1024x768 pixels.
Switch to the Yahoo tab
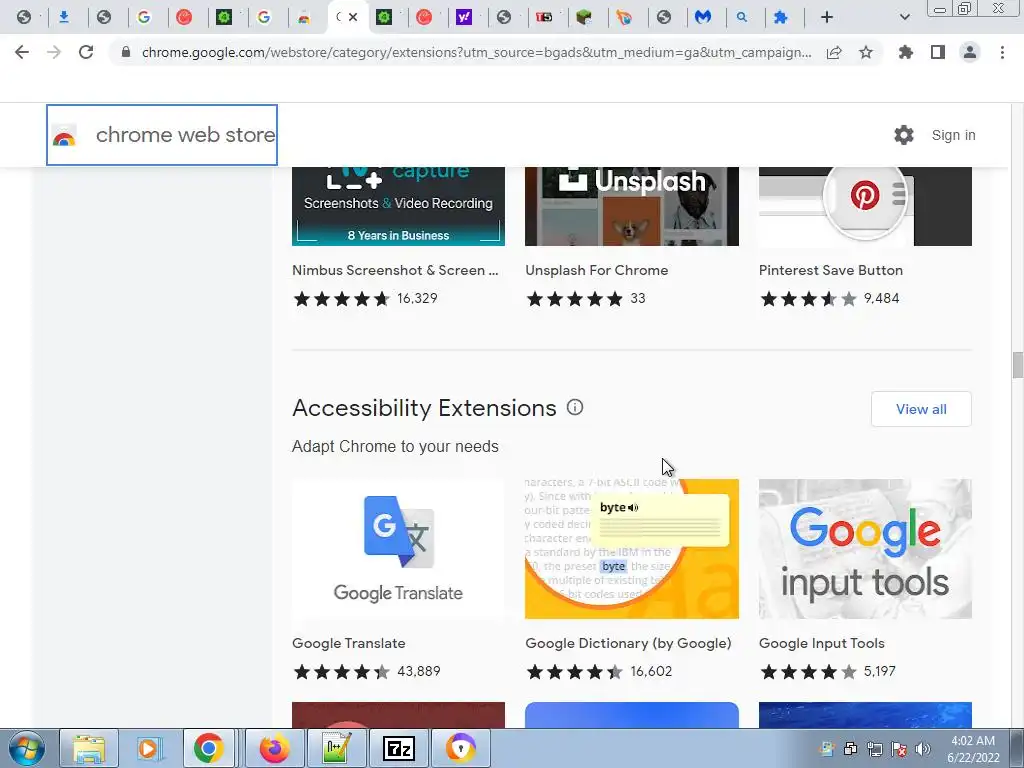[464, 18]
